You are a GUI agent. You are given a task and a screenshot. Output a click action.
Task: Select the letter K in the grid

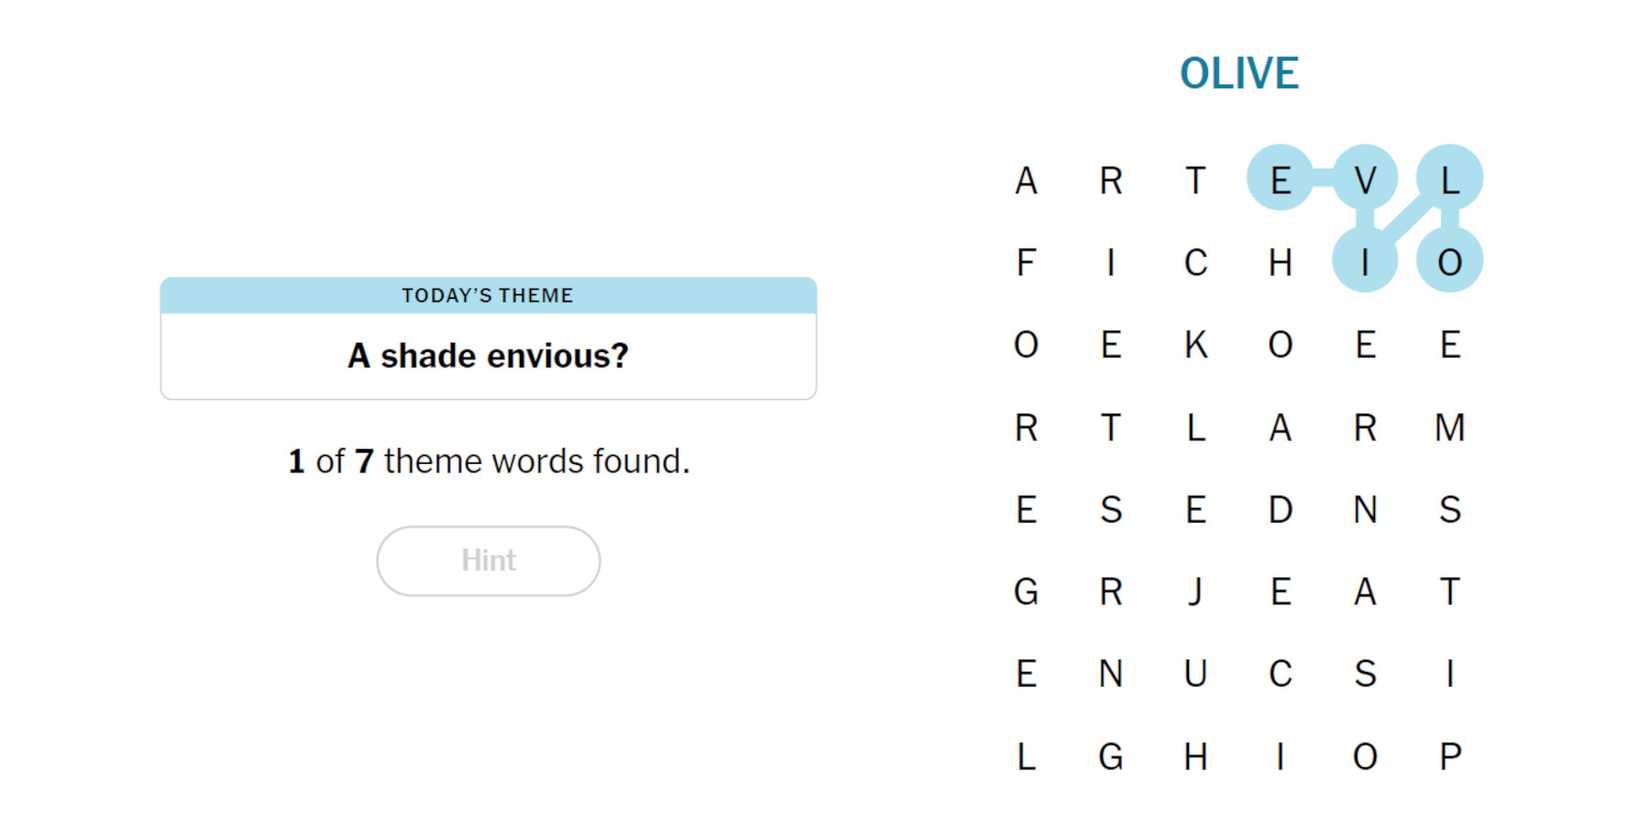coord(1195,345)
